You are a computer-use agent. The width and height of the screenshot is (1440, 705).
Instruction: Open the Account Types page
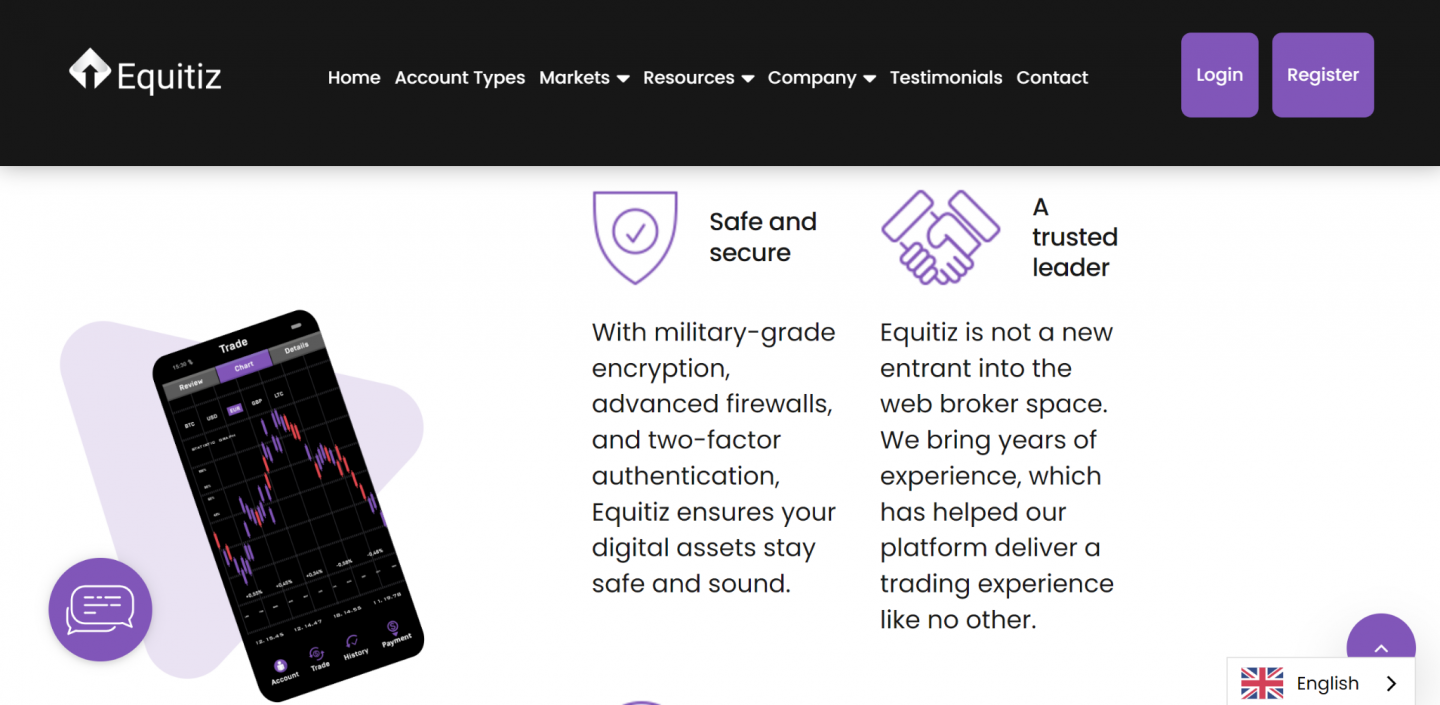[460, 77]
